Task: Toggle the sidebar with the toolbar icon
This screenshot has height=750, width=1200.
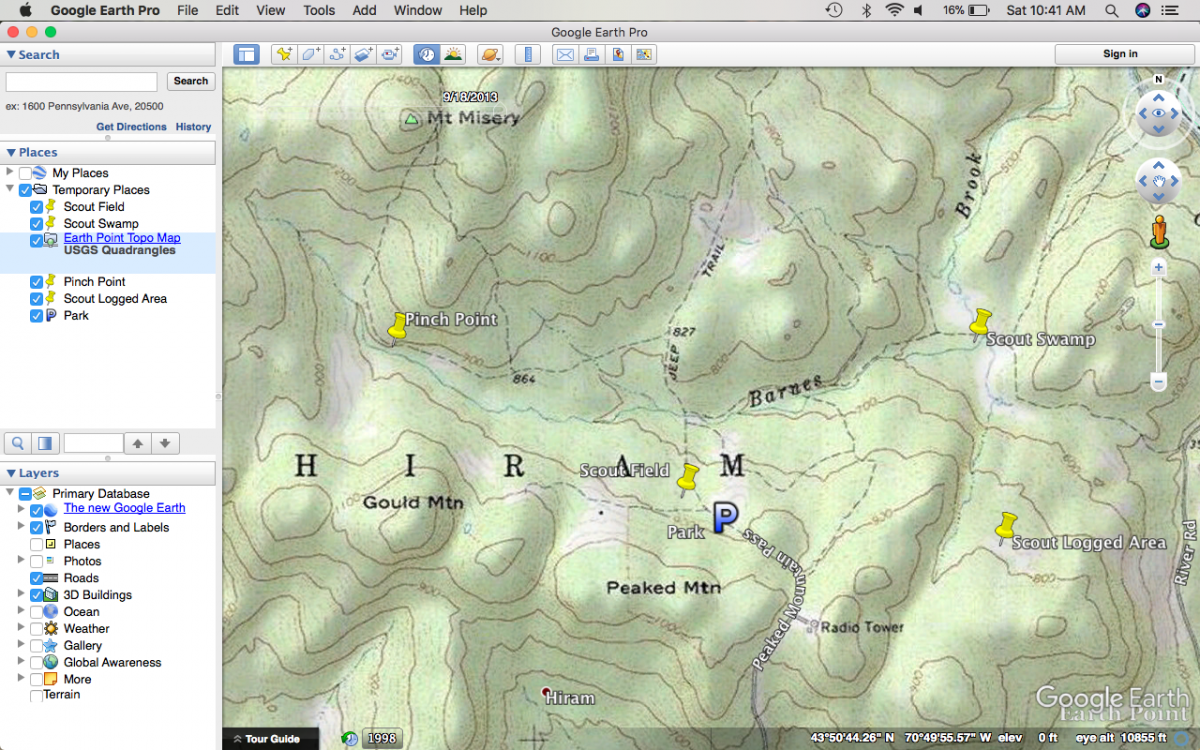Action: (x=246, y=54)
